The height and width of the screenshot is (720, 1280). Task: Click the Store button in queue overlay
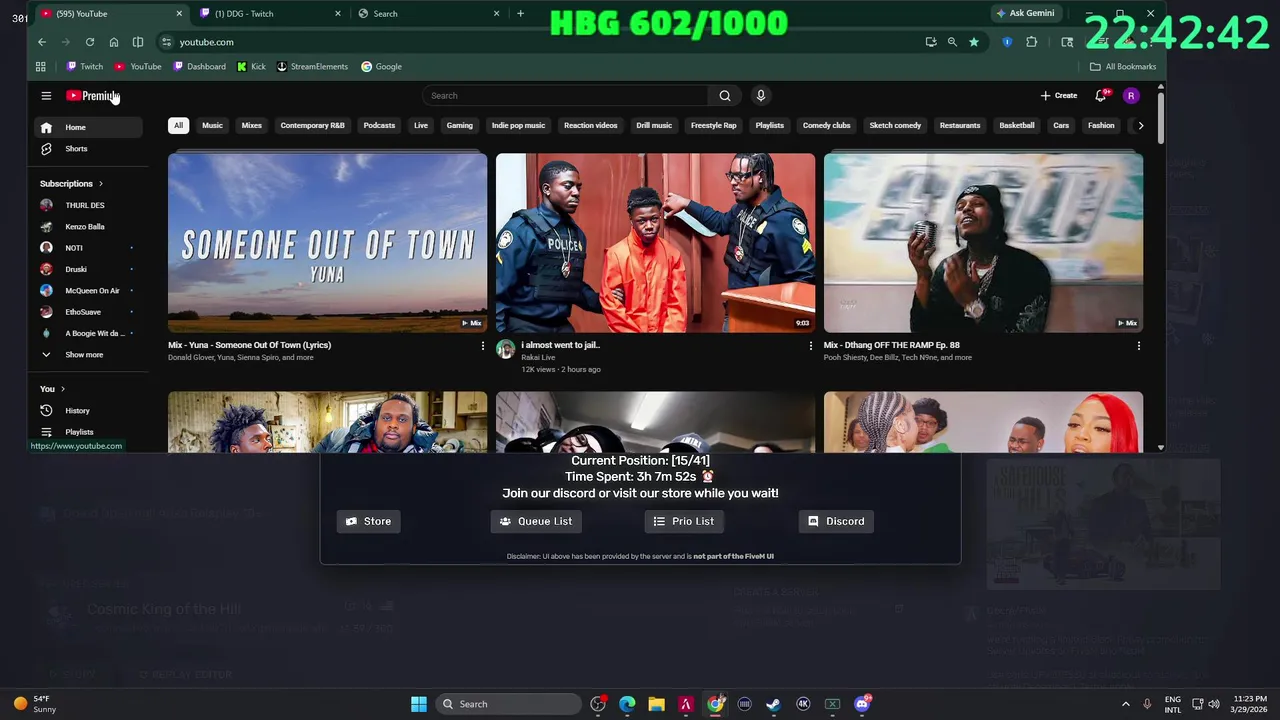pyautogui.click(x=368, y=521)
